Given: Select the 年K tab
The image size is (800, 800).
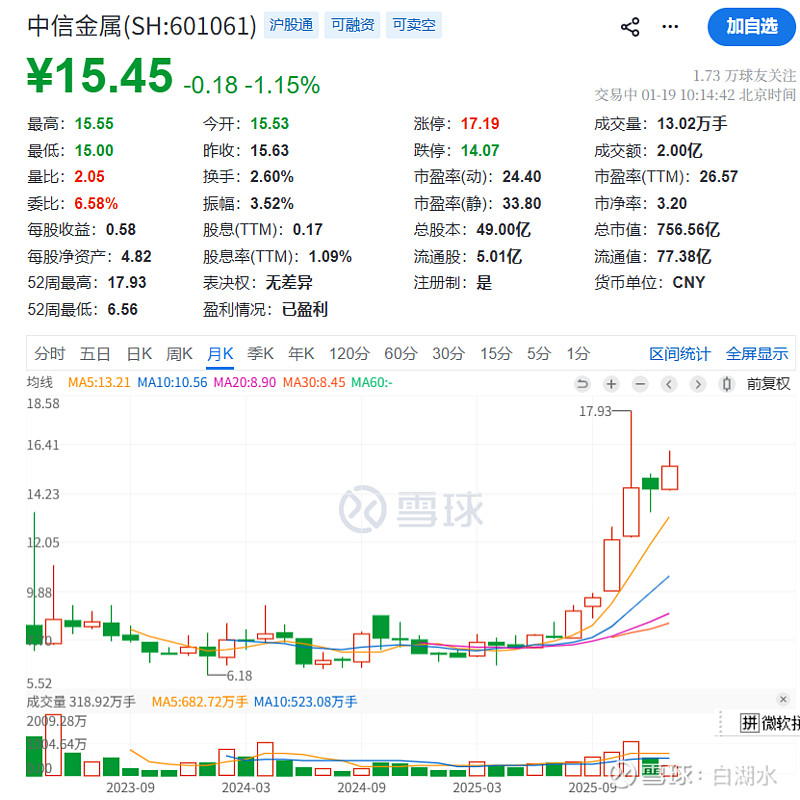Looking at the screenshot, I should pos(301,353).
